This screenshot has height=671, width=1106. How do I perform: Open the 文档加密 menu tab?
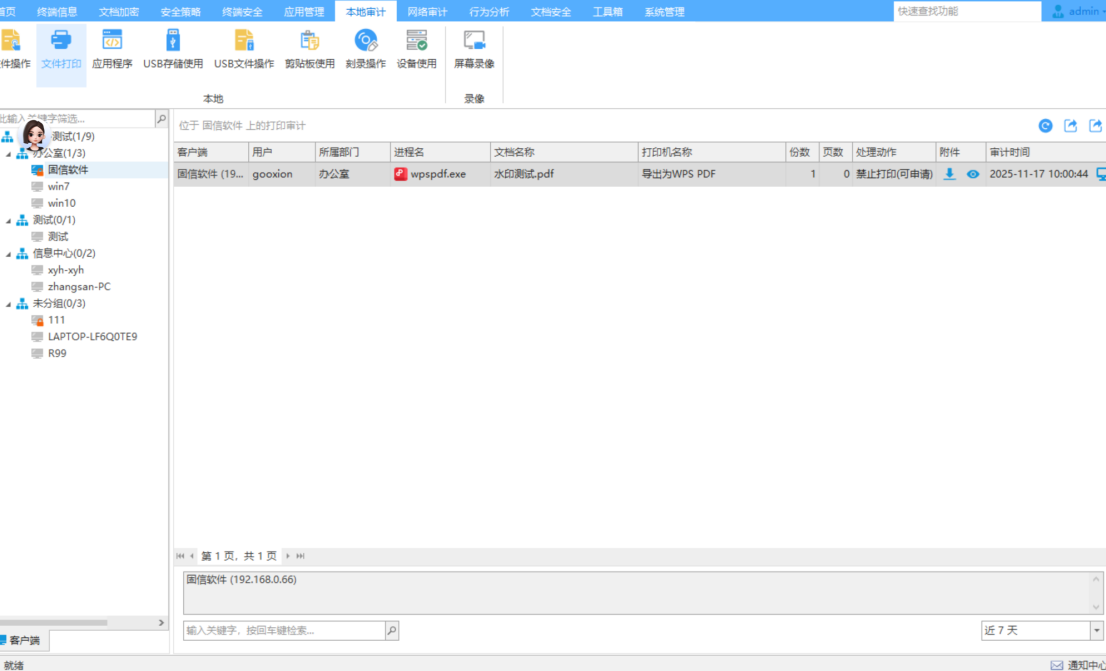119,12
